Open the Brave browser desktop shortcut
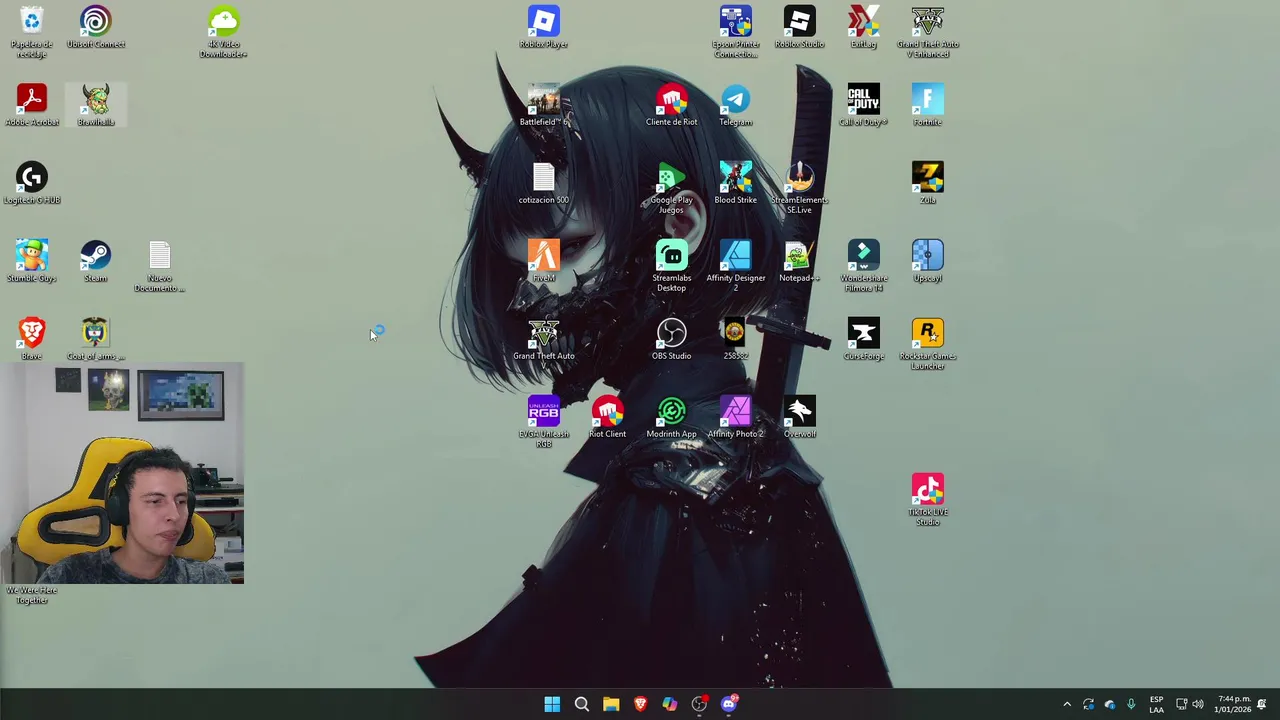 pyautogui.click(x=32, y=340)
